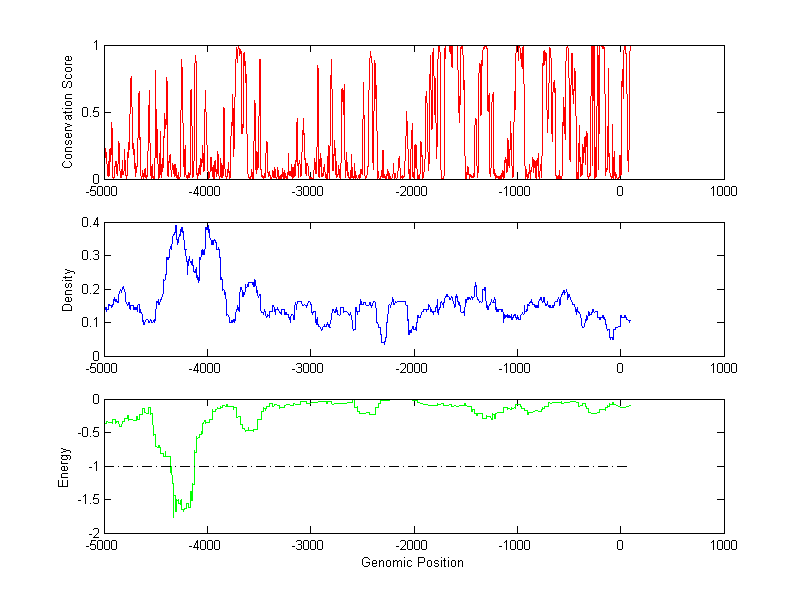This screenshot has width=800, height=599.
Task: Click the -2000 tick label below Density plot
Action: point(412,368)
